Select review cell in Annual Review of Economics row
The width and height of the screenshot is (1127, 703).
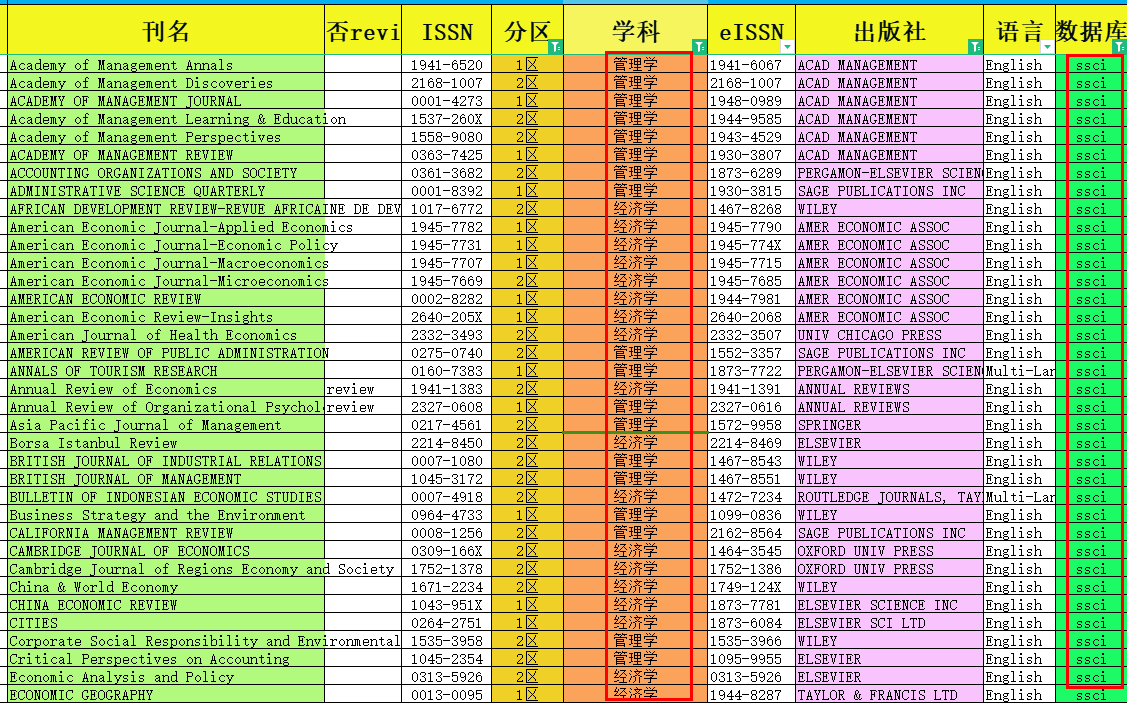point(363,389)
